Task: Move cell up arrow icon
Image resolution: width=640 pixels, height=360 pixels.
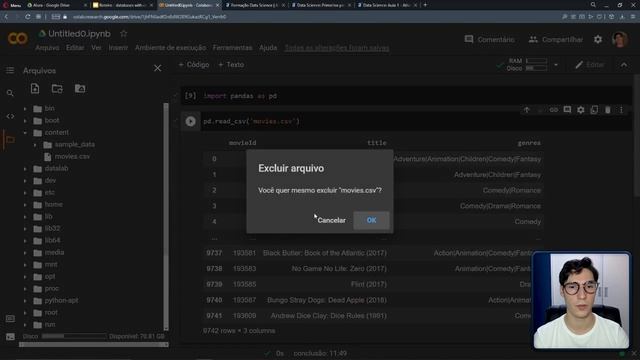Action: click(x=527, y=110)
